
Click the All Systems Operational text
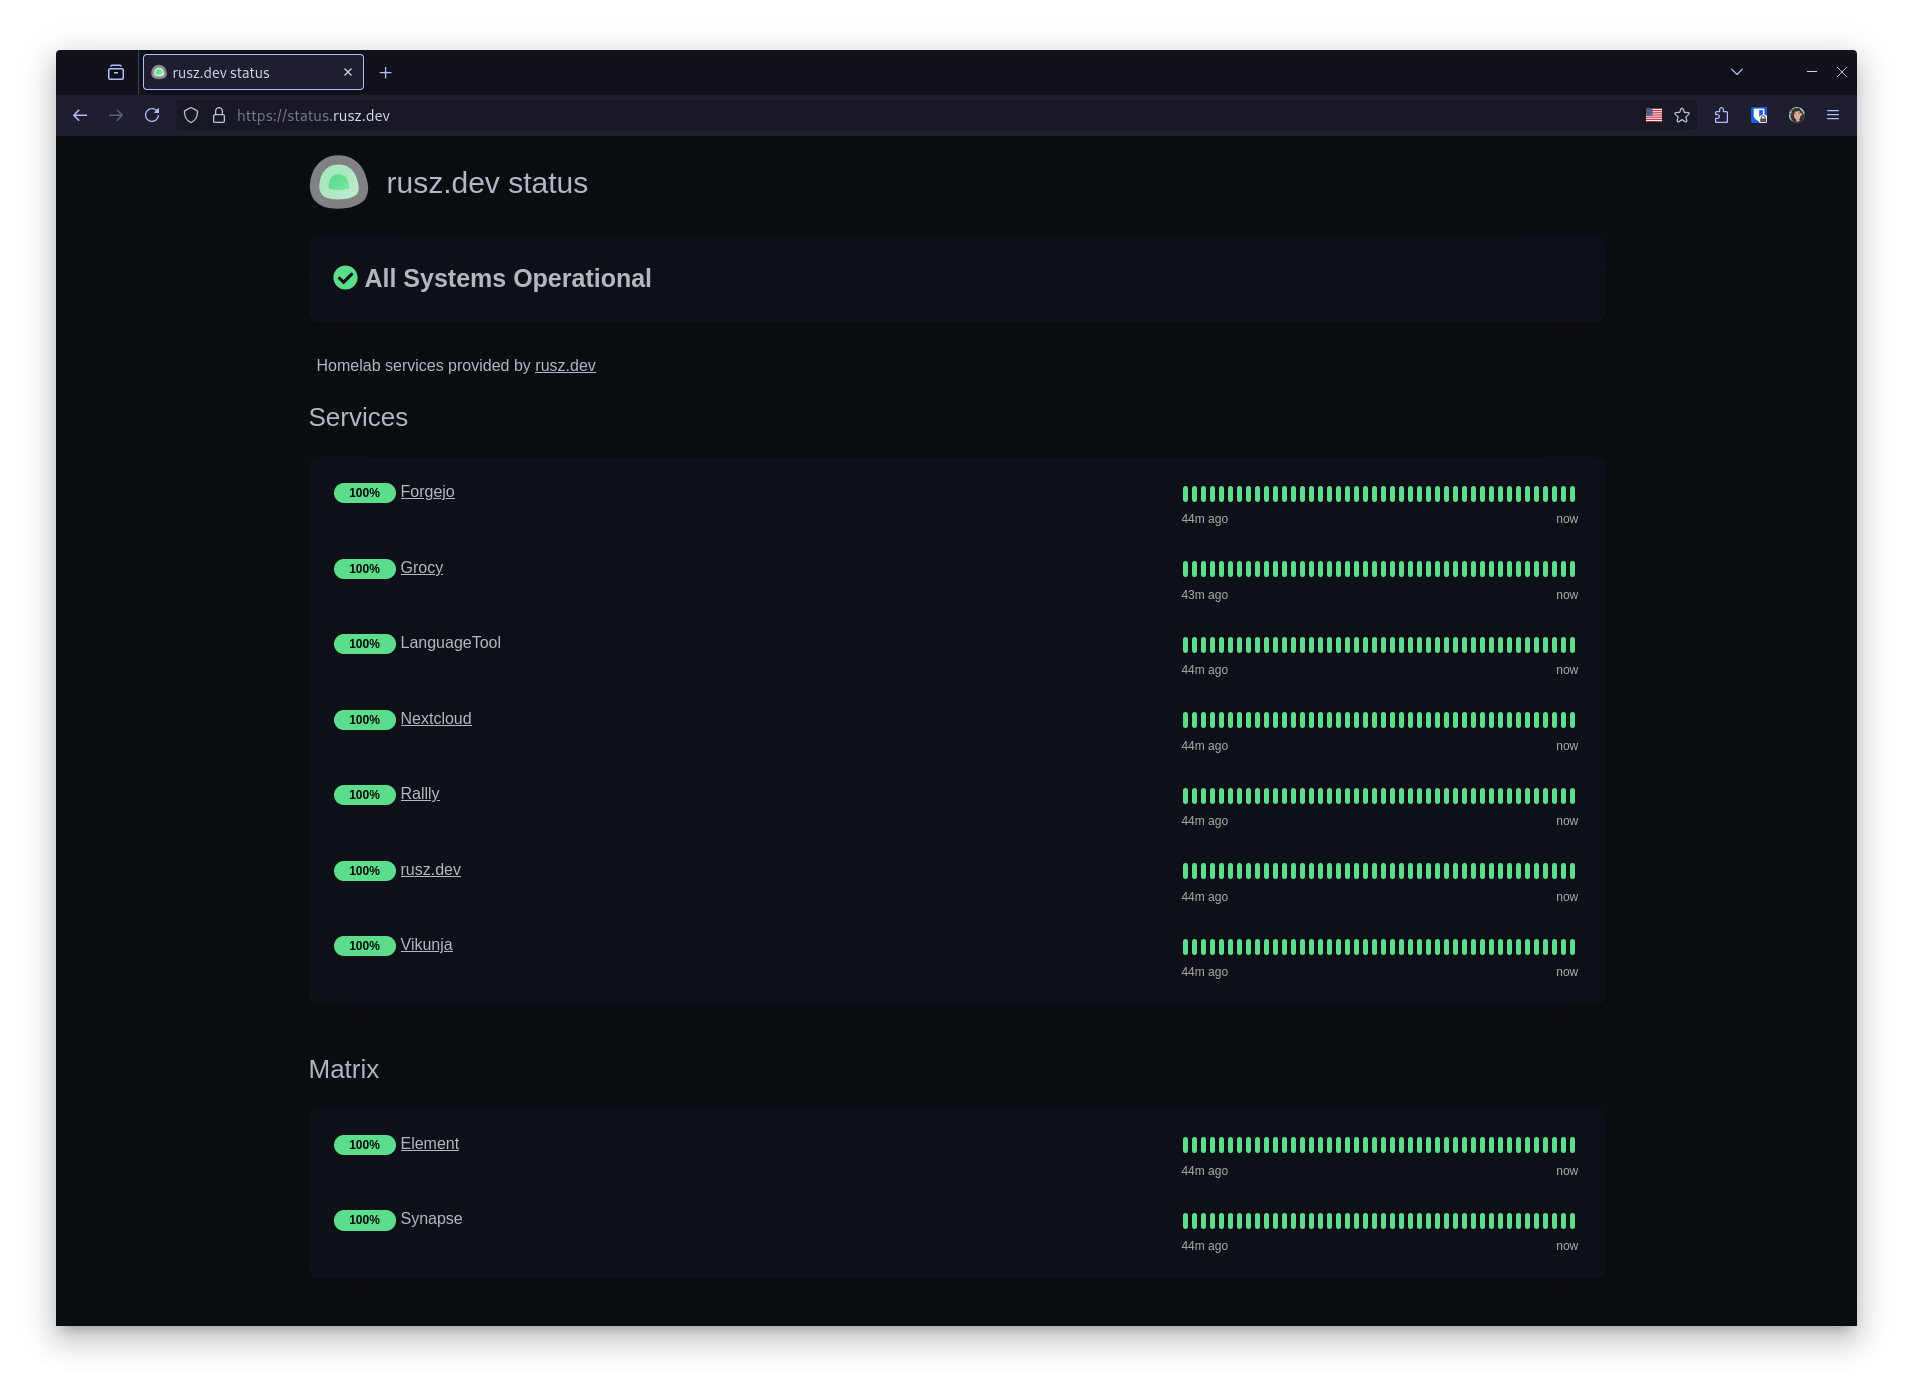coord(508,278)
